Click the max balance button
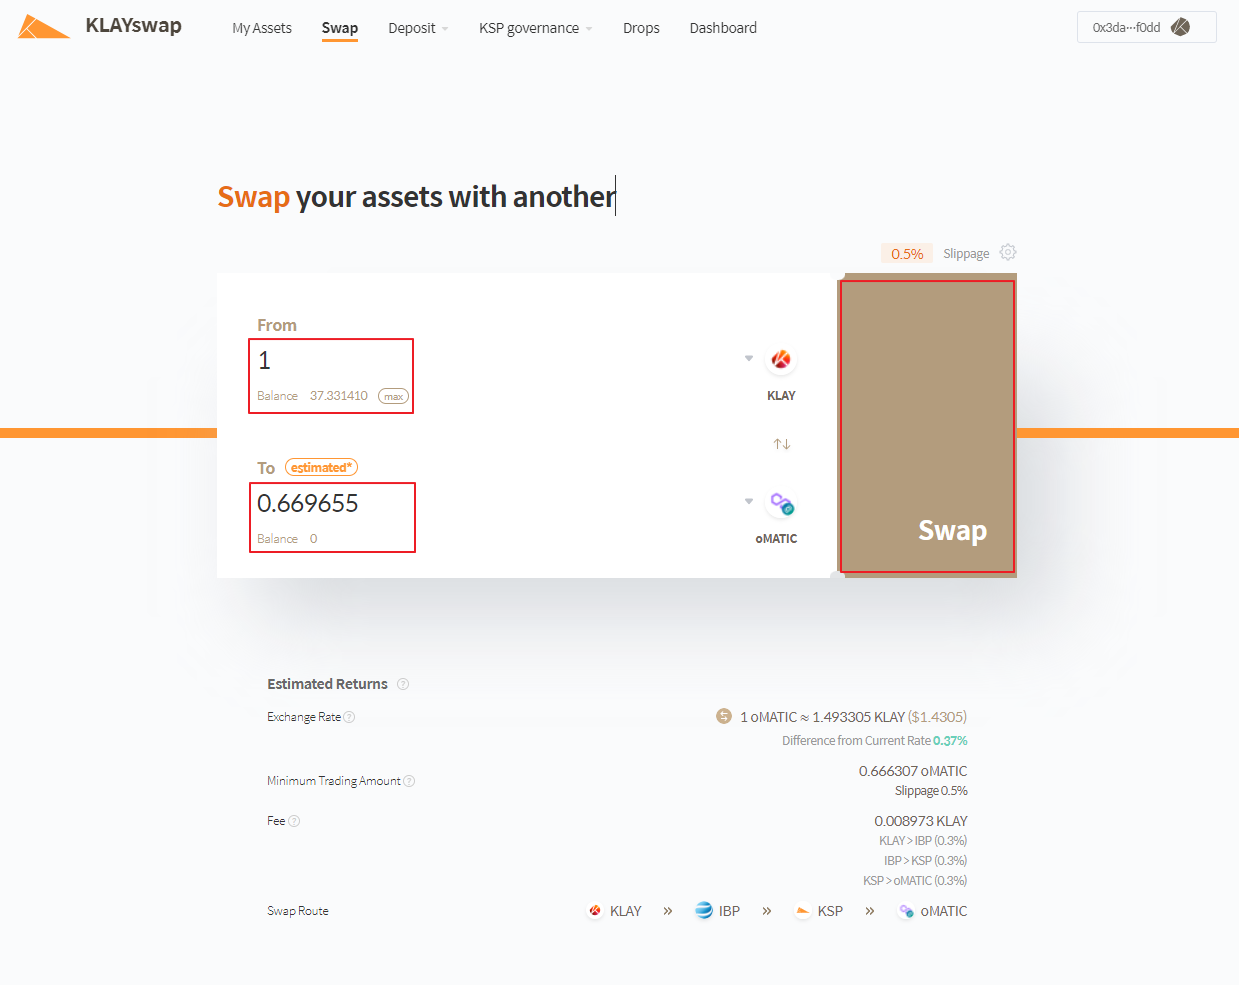Screen dimensions: 1239x985 point(393,396)
